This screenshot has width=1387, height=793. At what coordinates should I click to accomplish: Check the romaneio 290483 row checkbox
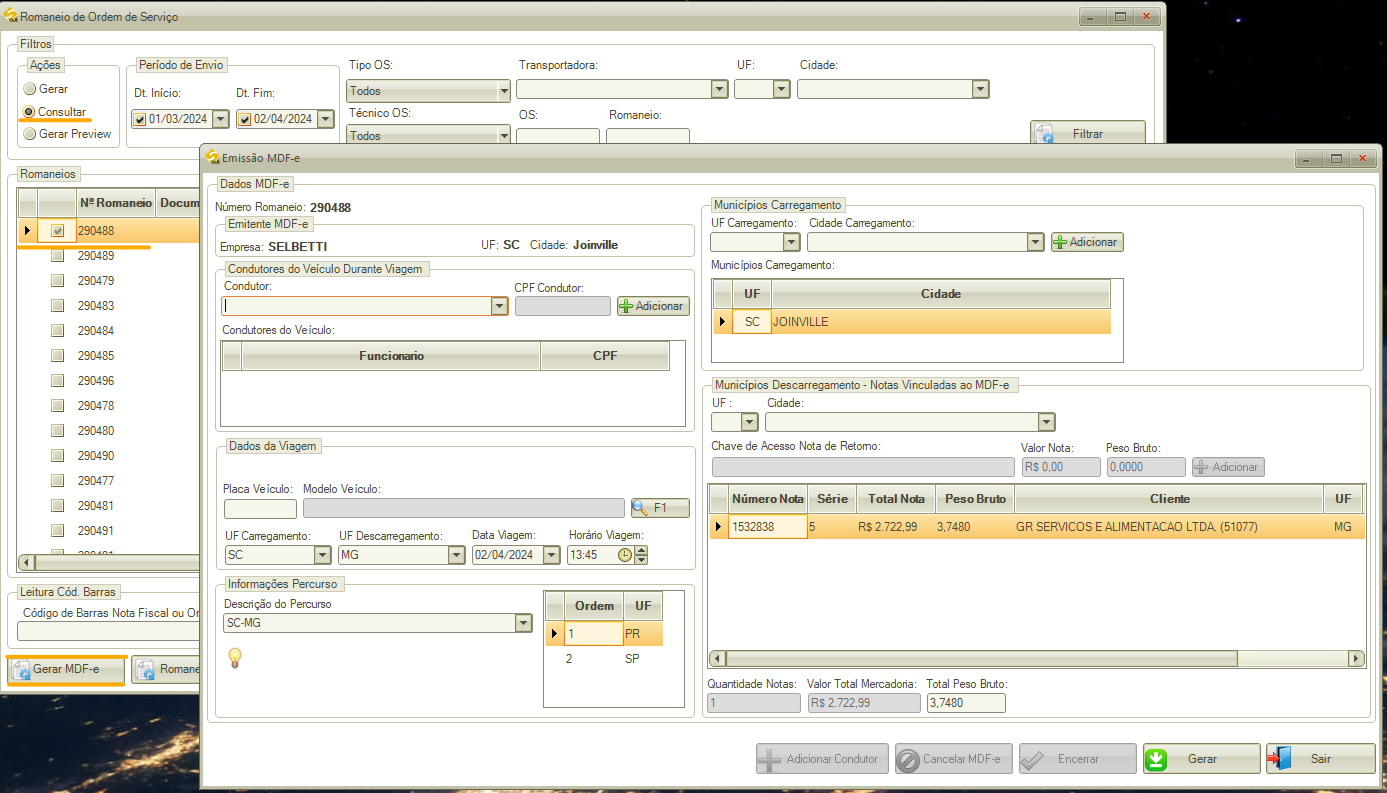[x=57, y=306]
